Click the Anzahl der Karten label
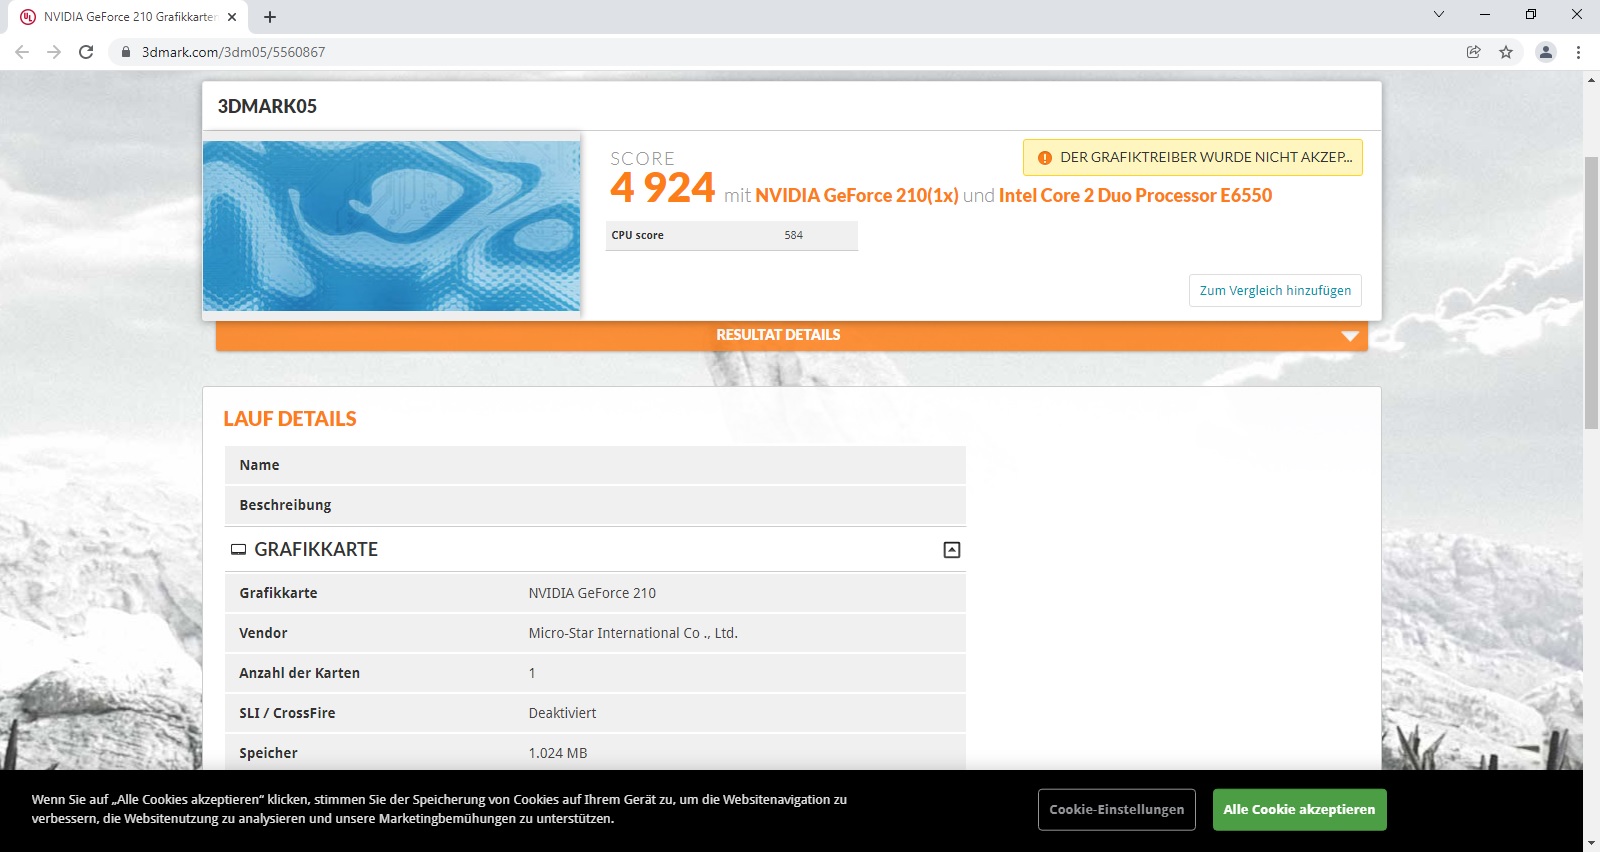This screenshot has height=852, width=1600. click(299, 673)
